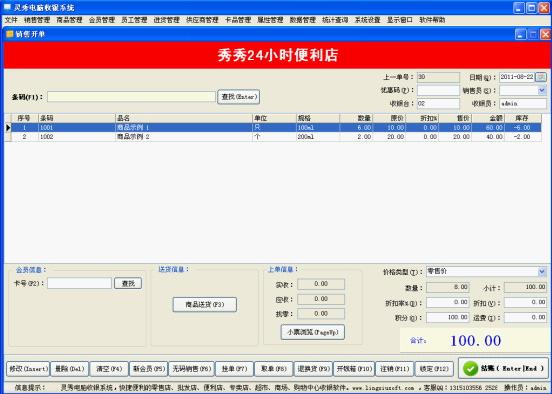Click the 开钱箱(F10) button
Screen dimensions: 552x394
pos(354,369)
